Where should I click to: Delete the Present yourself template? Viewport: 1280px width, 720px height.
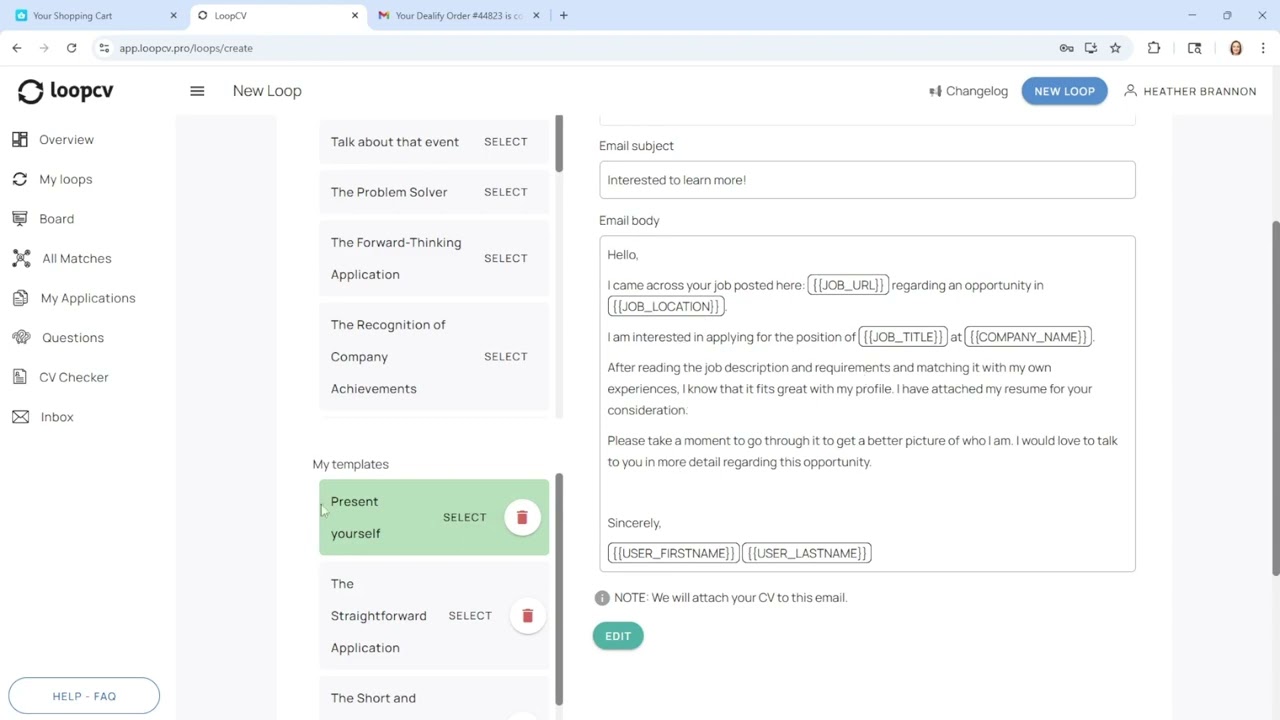click(522, 517)
